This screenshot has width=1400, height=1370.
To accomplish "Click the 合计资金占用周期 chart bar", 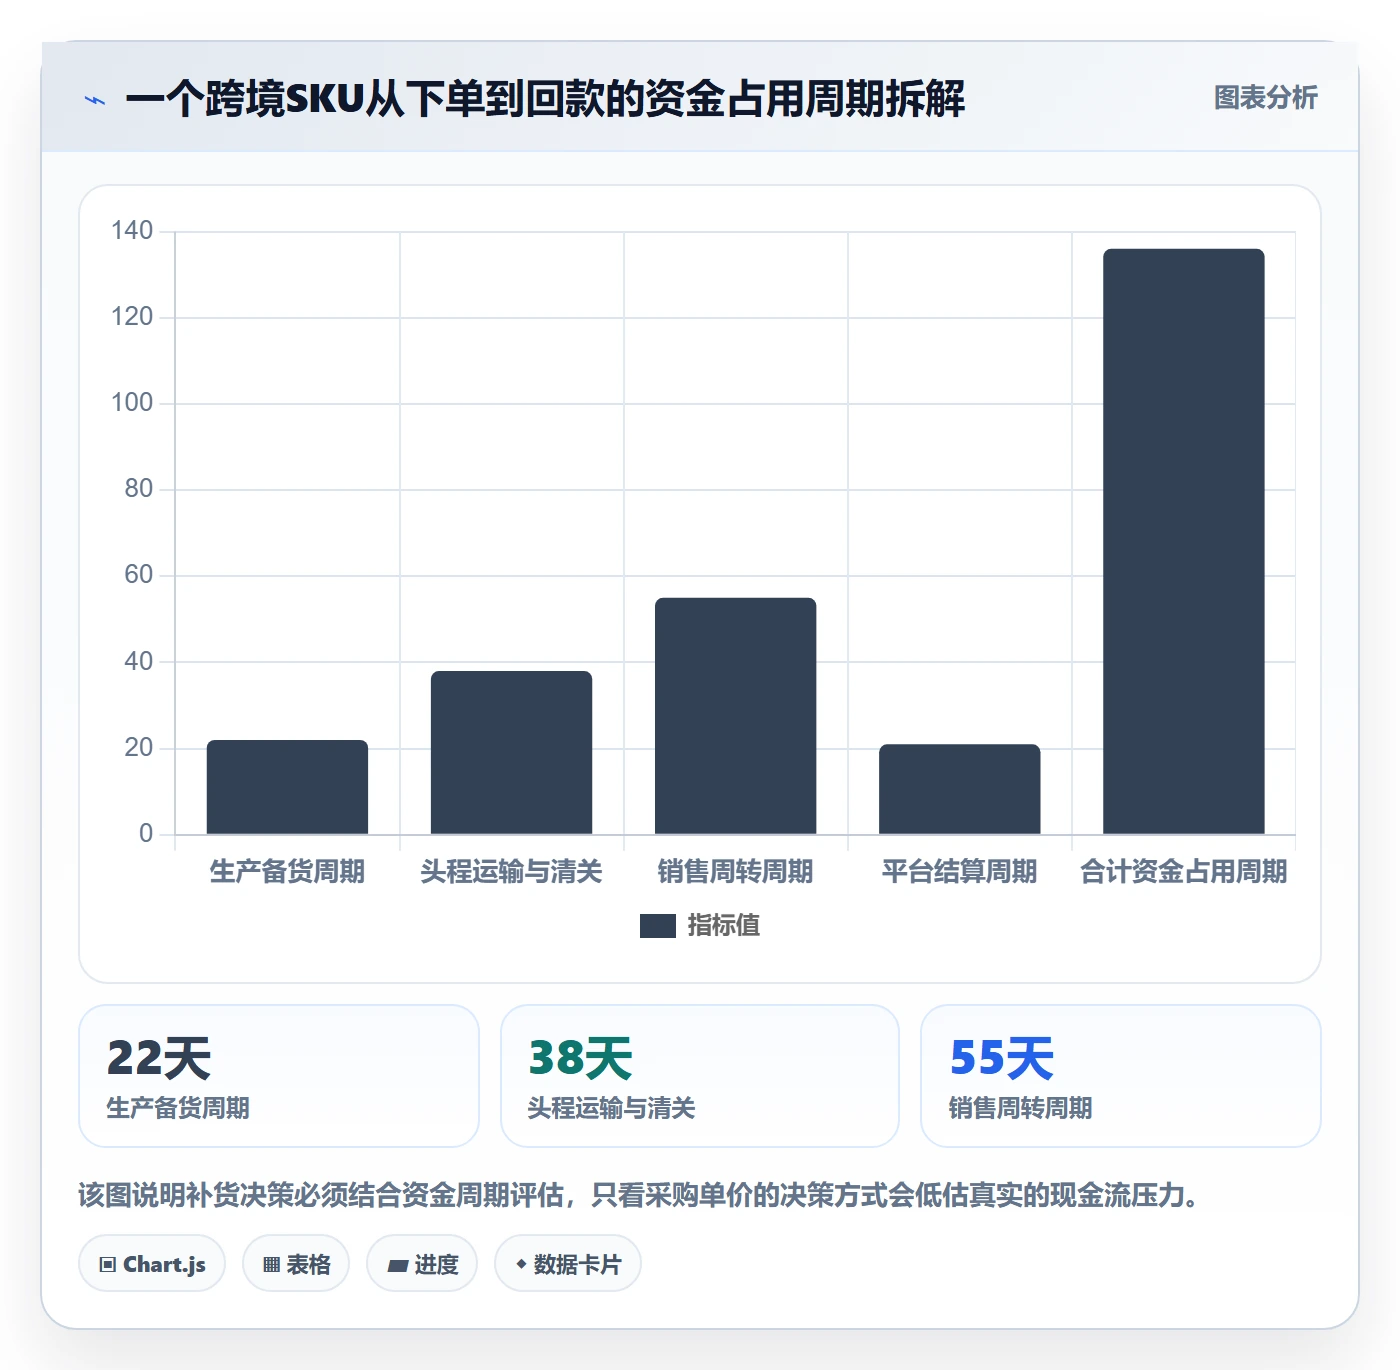I will [1183, 541].
